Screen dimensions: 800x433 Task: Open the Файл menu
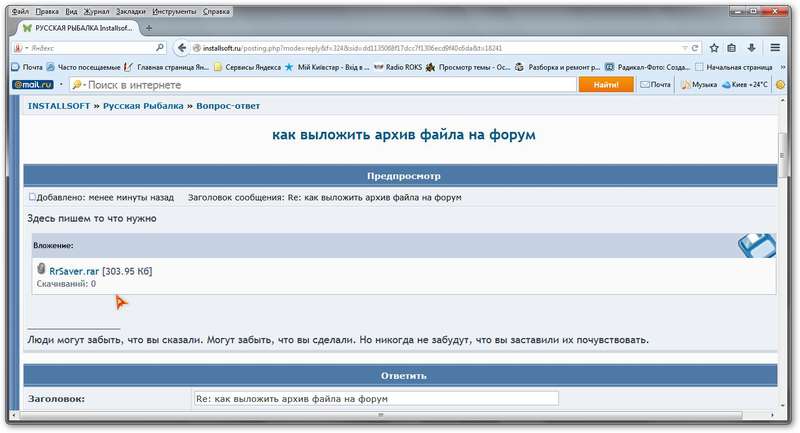click(20, 11)
